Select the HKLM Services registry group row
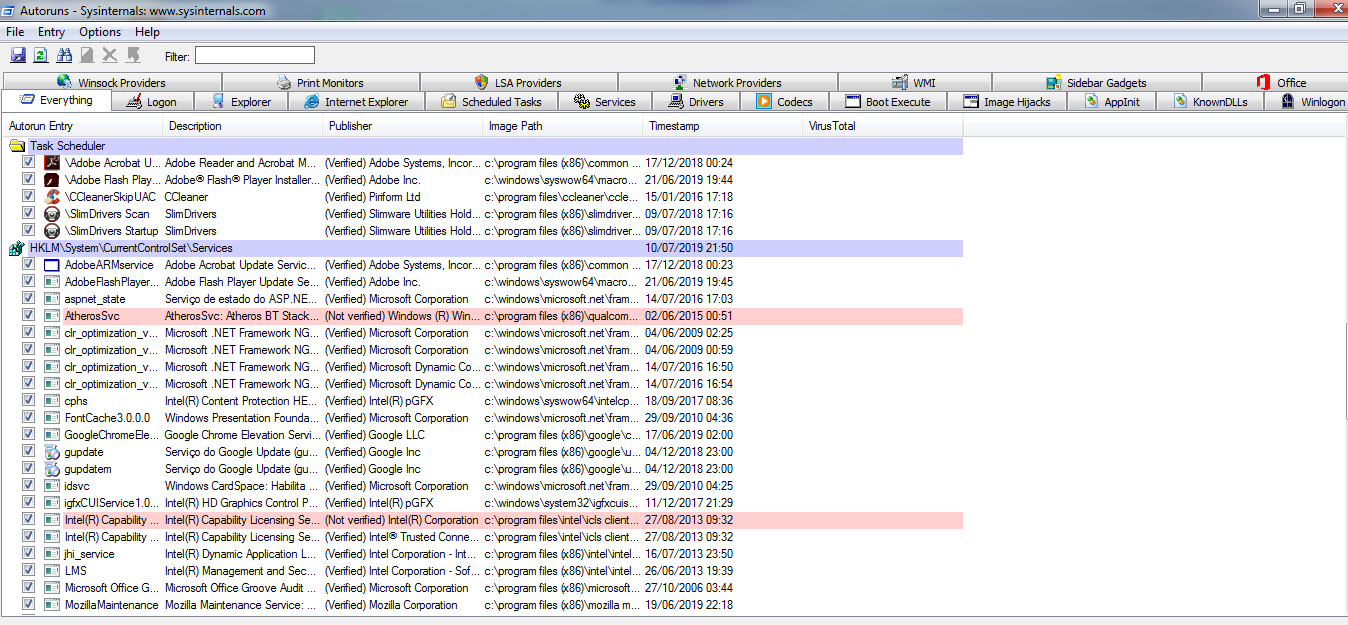 (x=130, y=248)
